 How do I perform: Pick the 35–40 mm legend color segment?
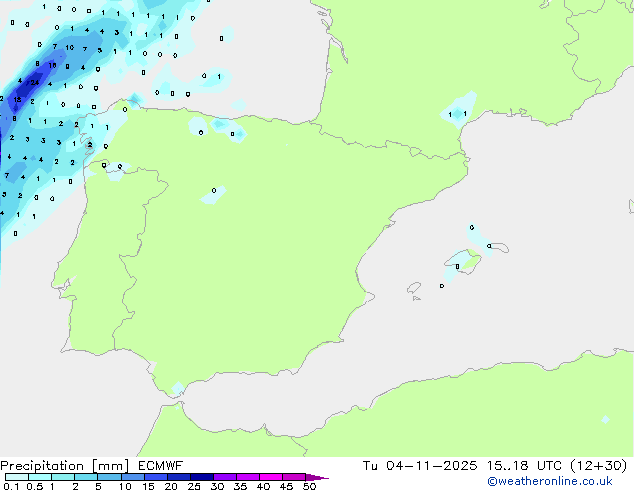[248, 477]
